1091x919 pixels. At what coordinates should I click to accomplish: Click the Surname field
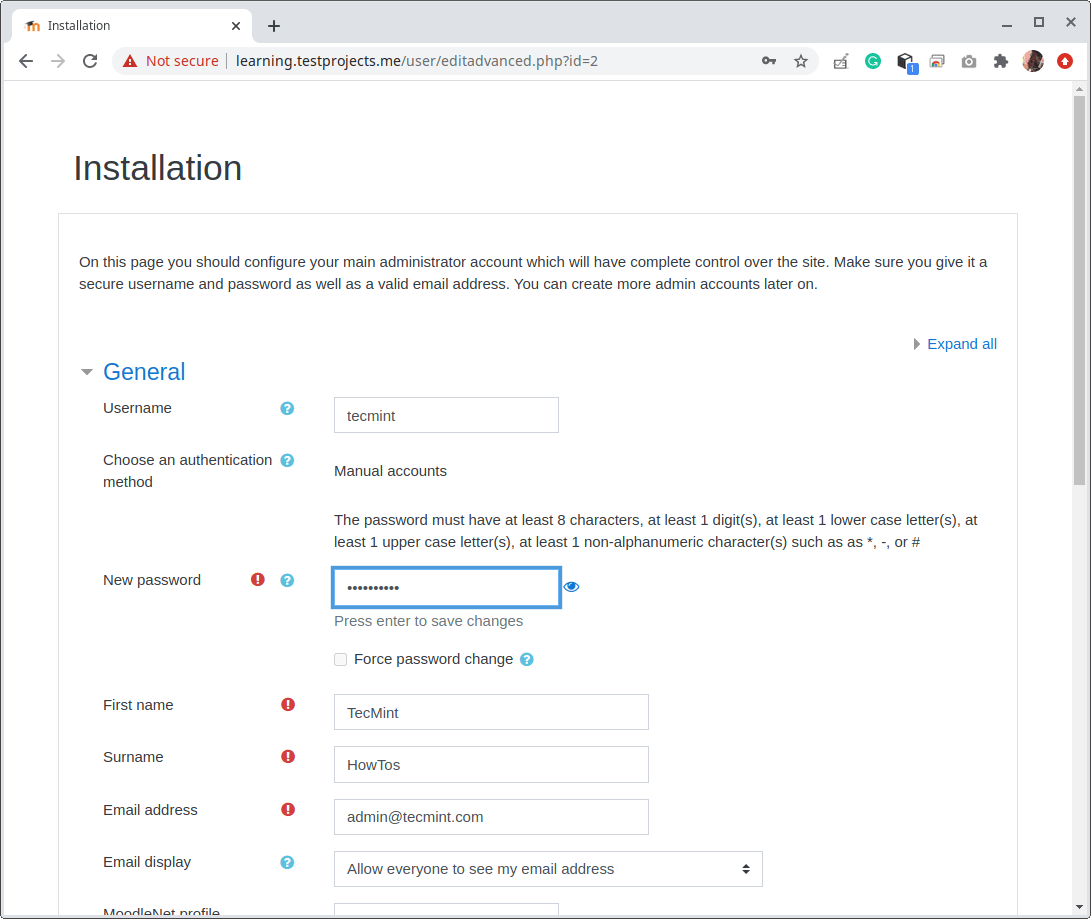click(x=491, y=765)
